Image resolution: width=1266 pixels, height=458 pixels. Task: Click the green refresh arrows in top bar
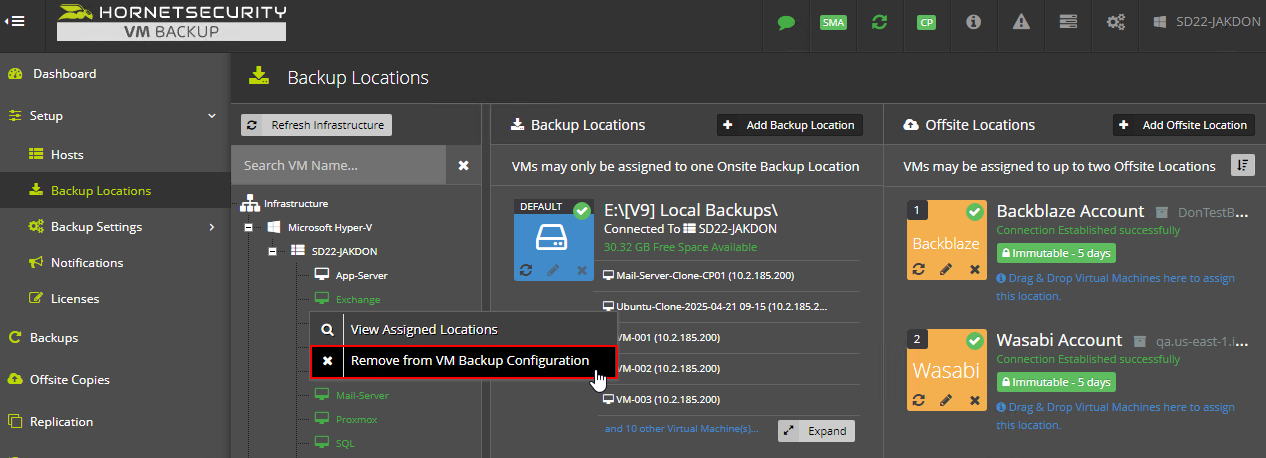880,22
